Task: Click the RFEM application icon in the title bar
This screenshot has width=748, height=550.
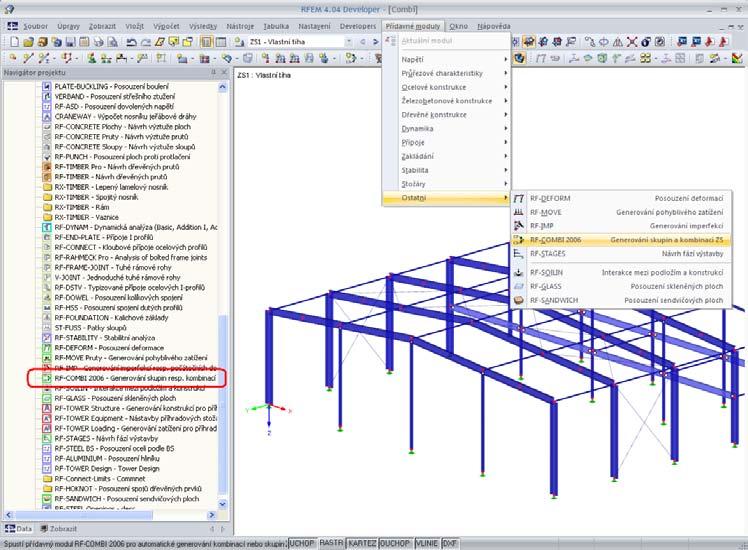Action: [x=9, y=9]
